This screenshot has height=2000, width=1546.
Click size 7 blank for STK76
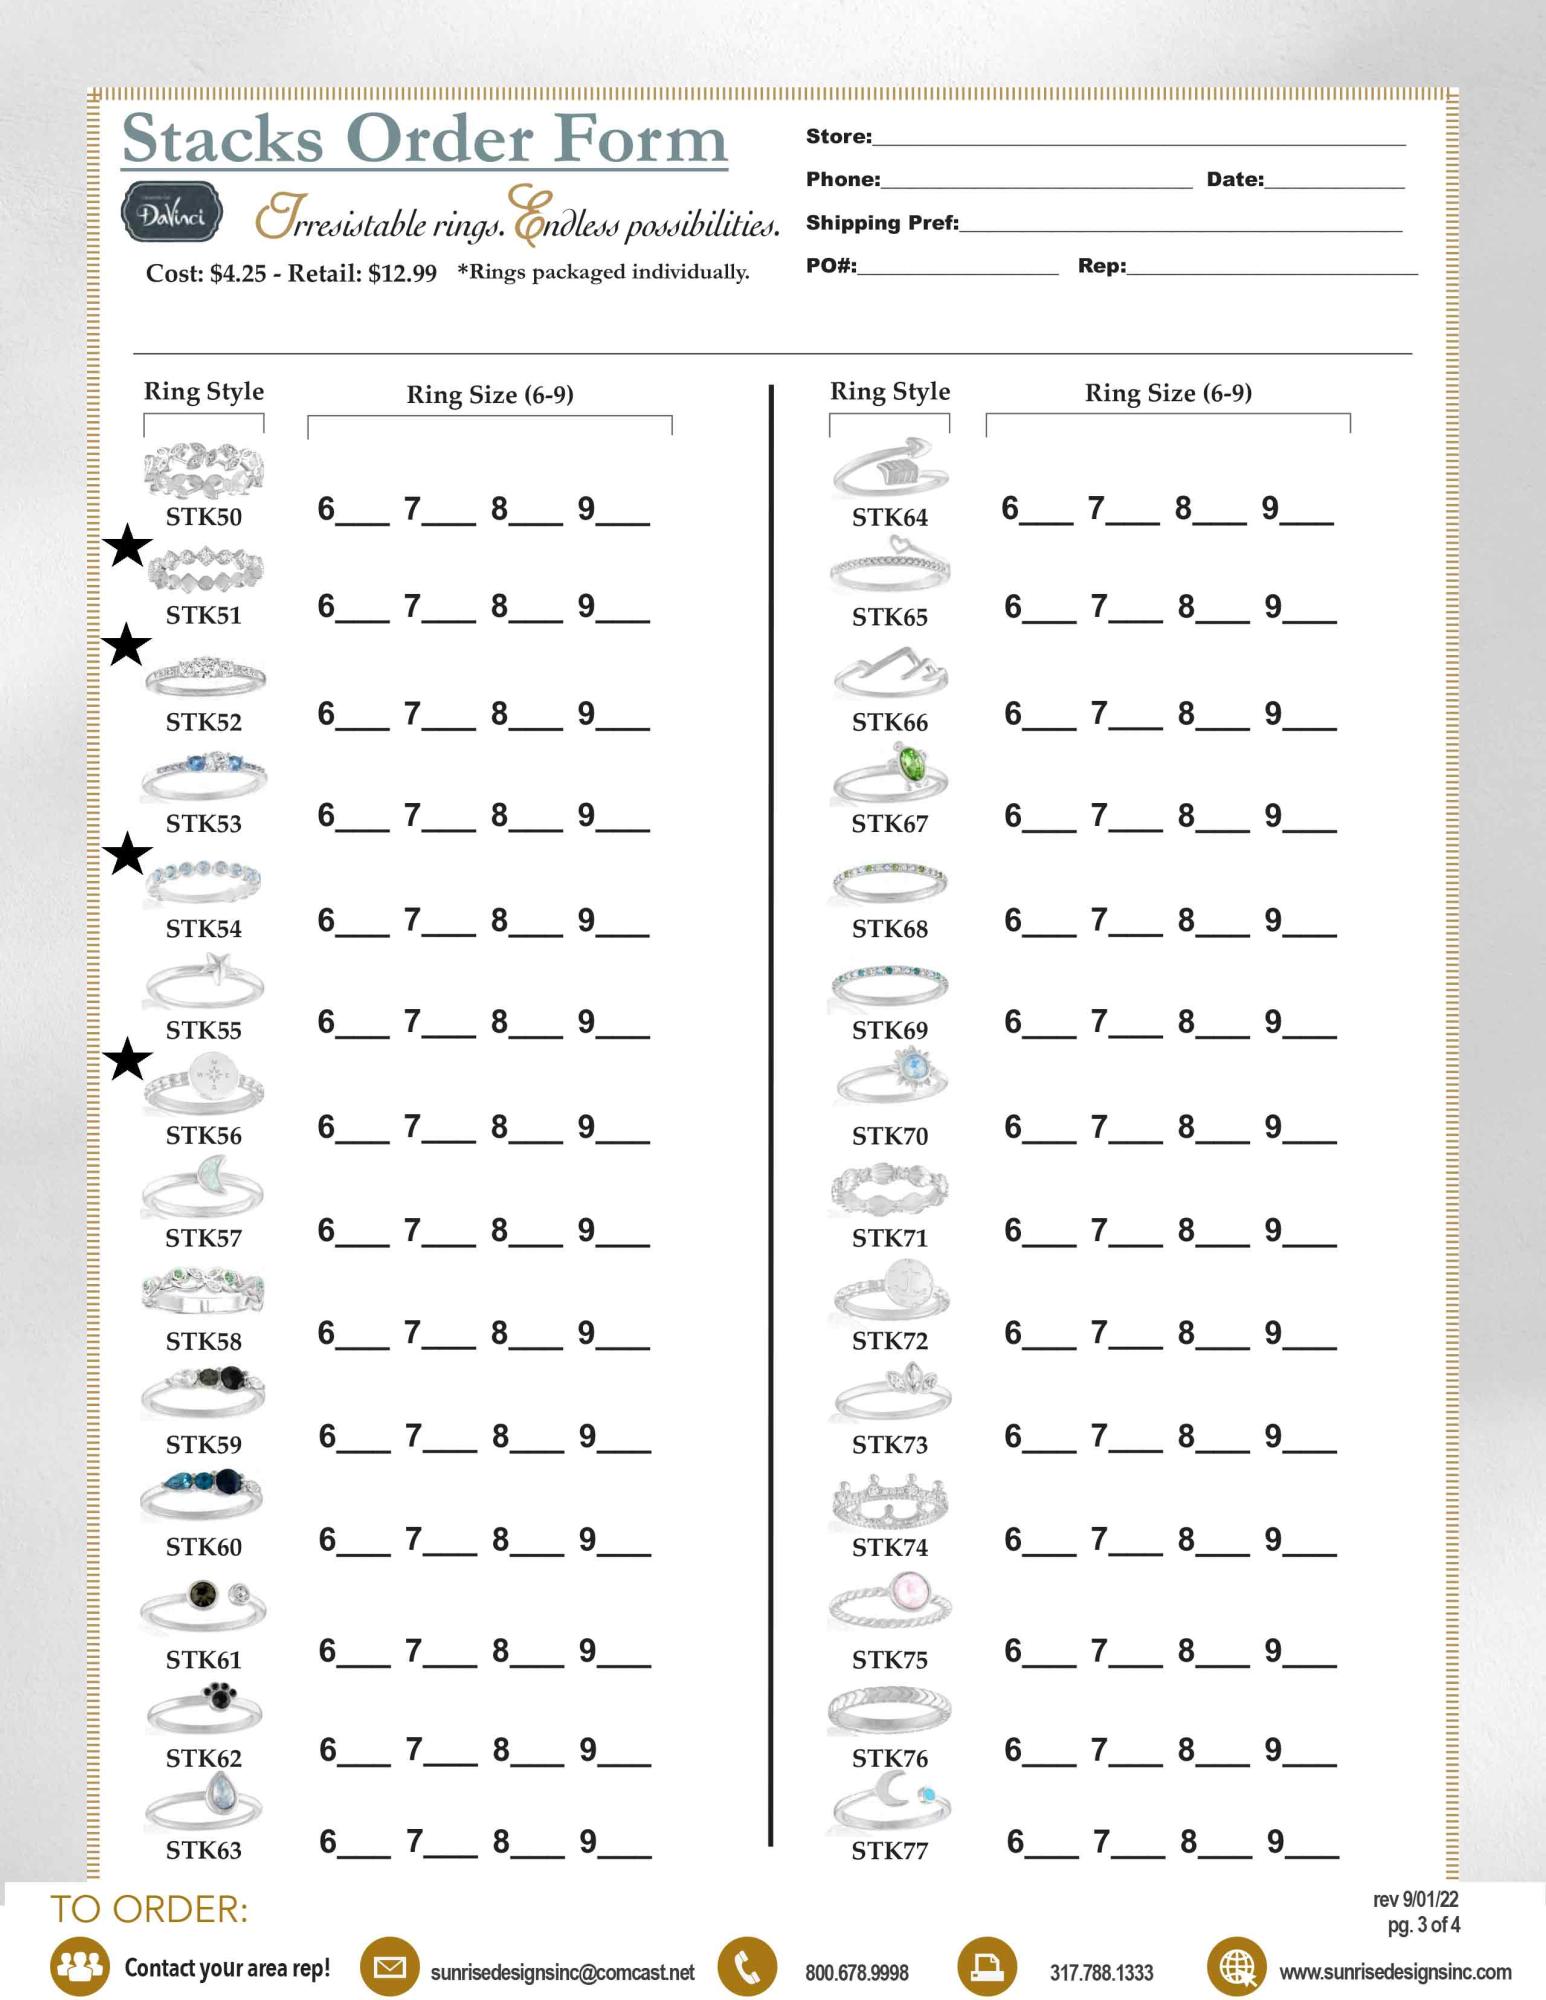coord(1136,1753)
